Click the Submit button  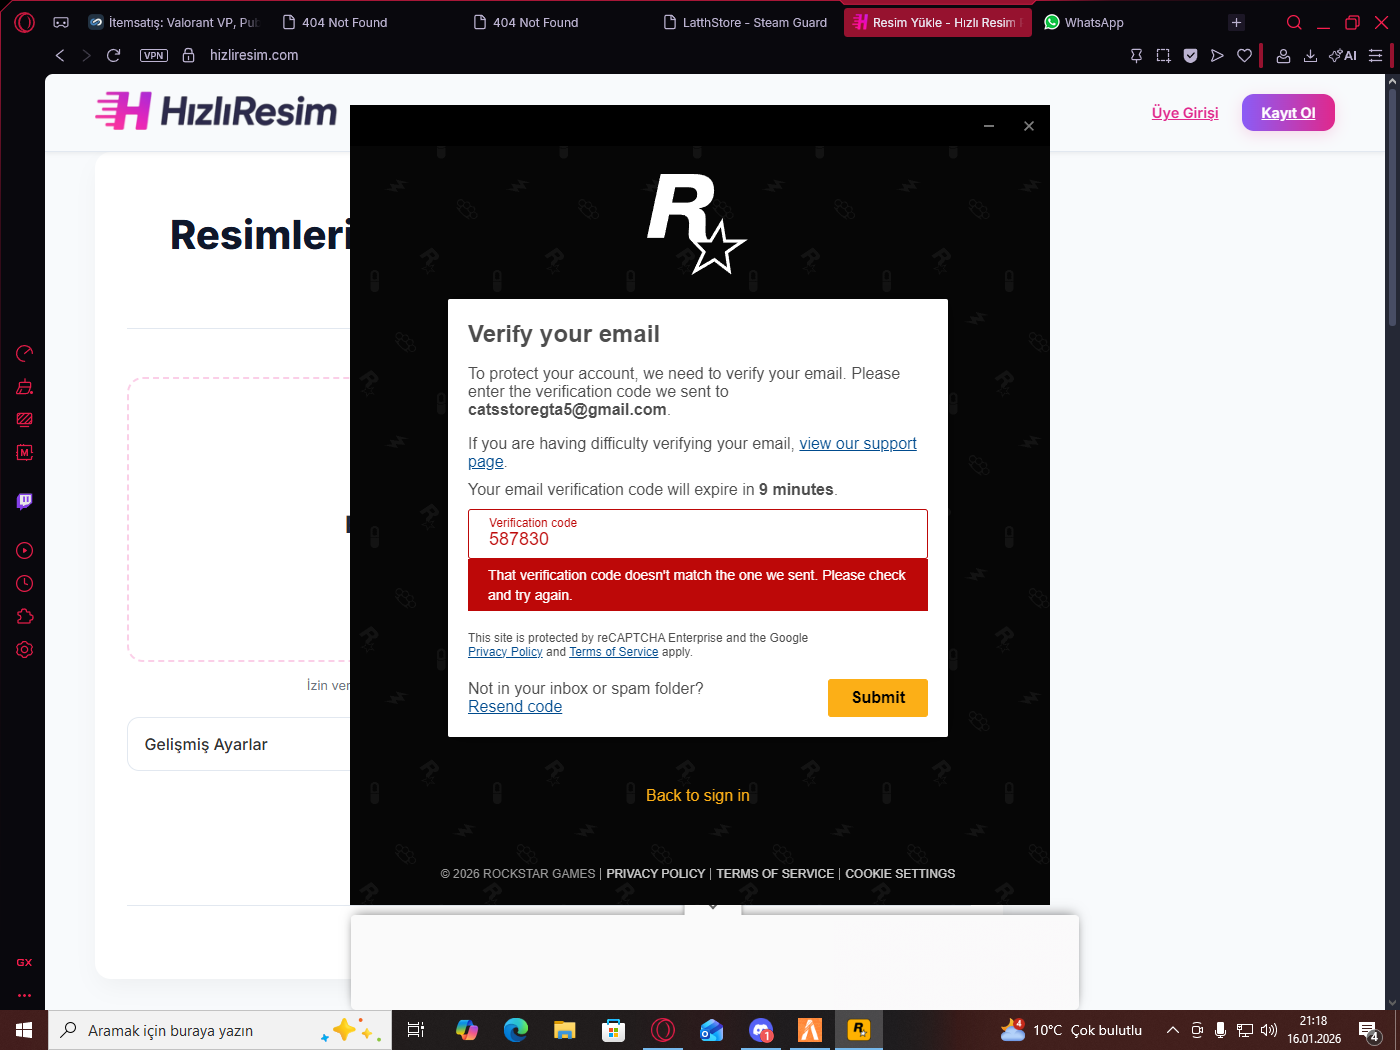(878, 698)
